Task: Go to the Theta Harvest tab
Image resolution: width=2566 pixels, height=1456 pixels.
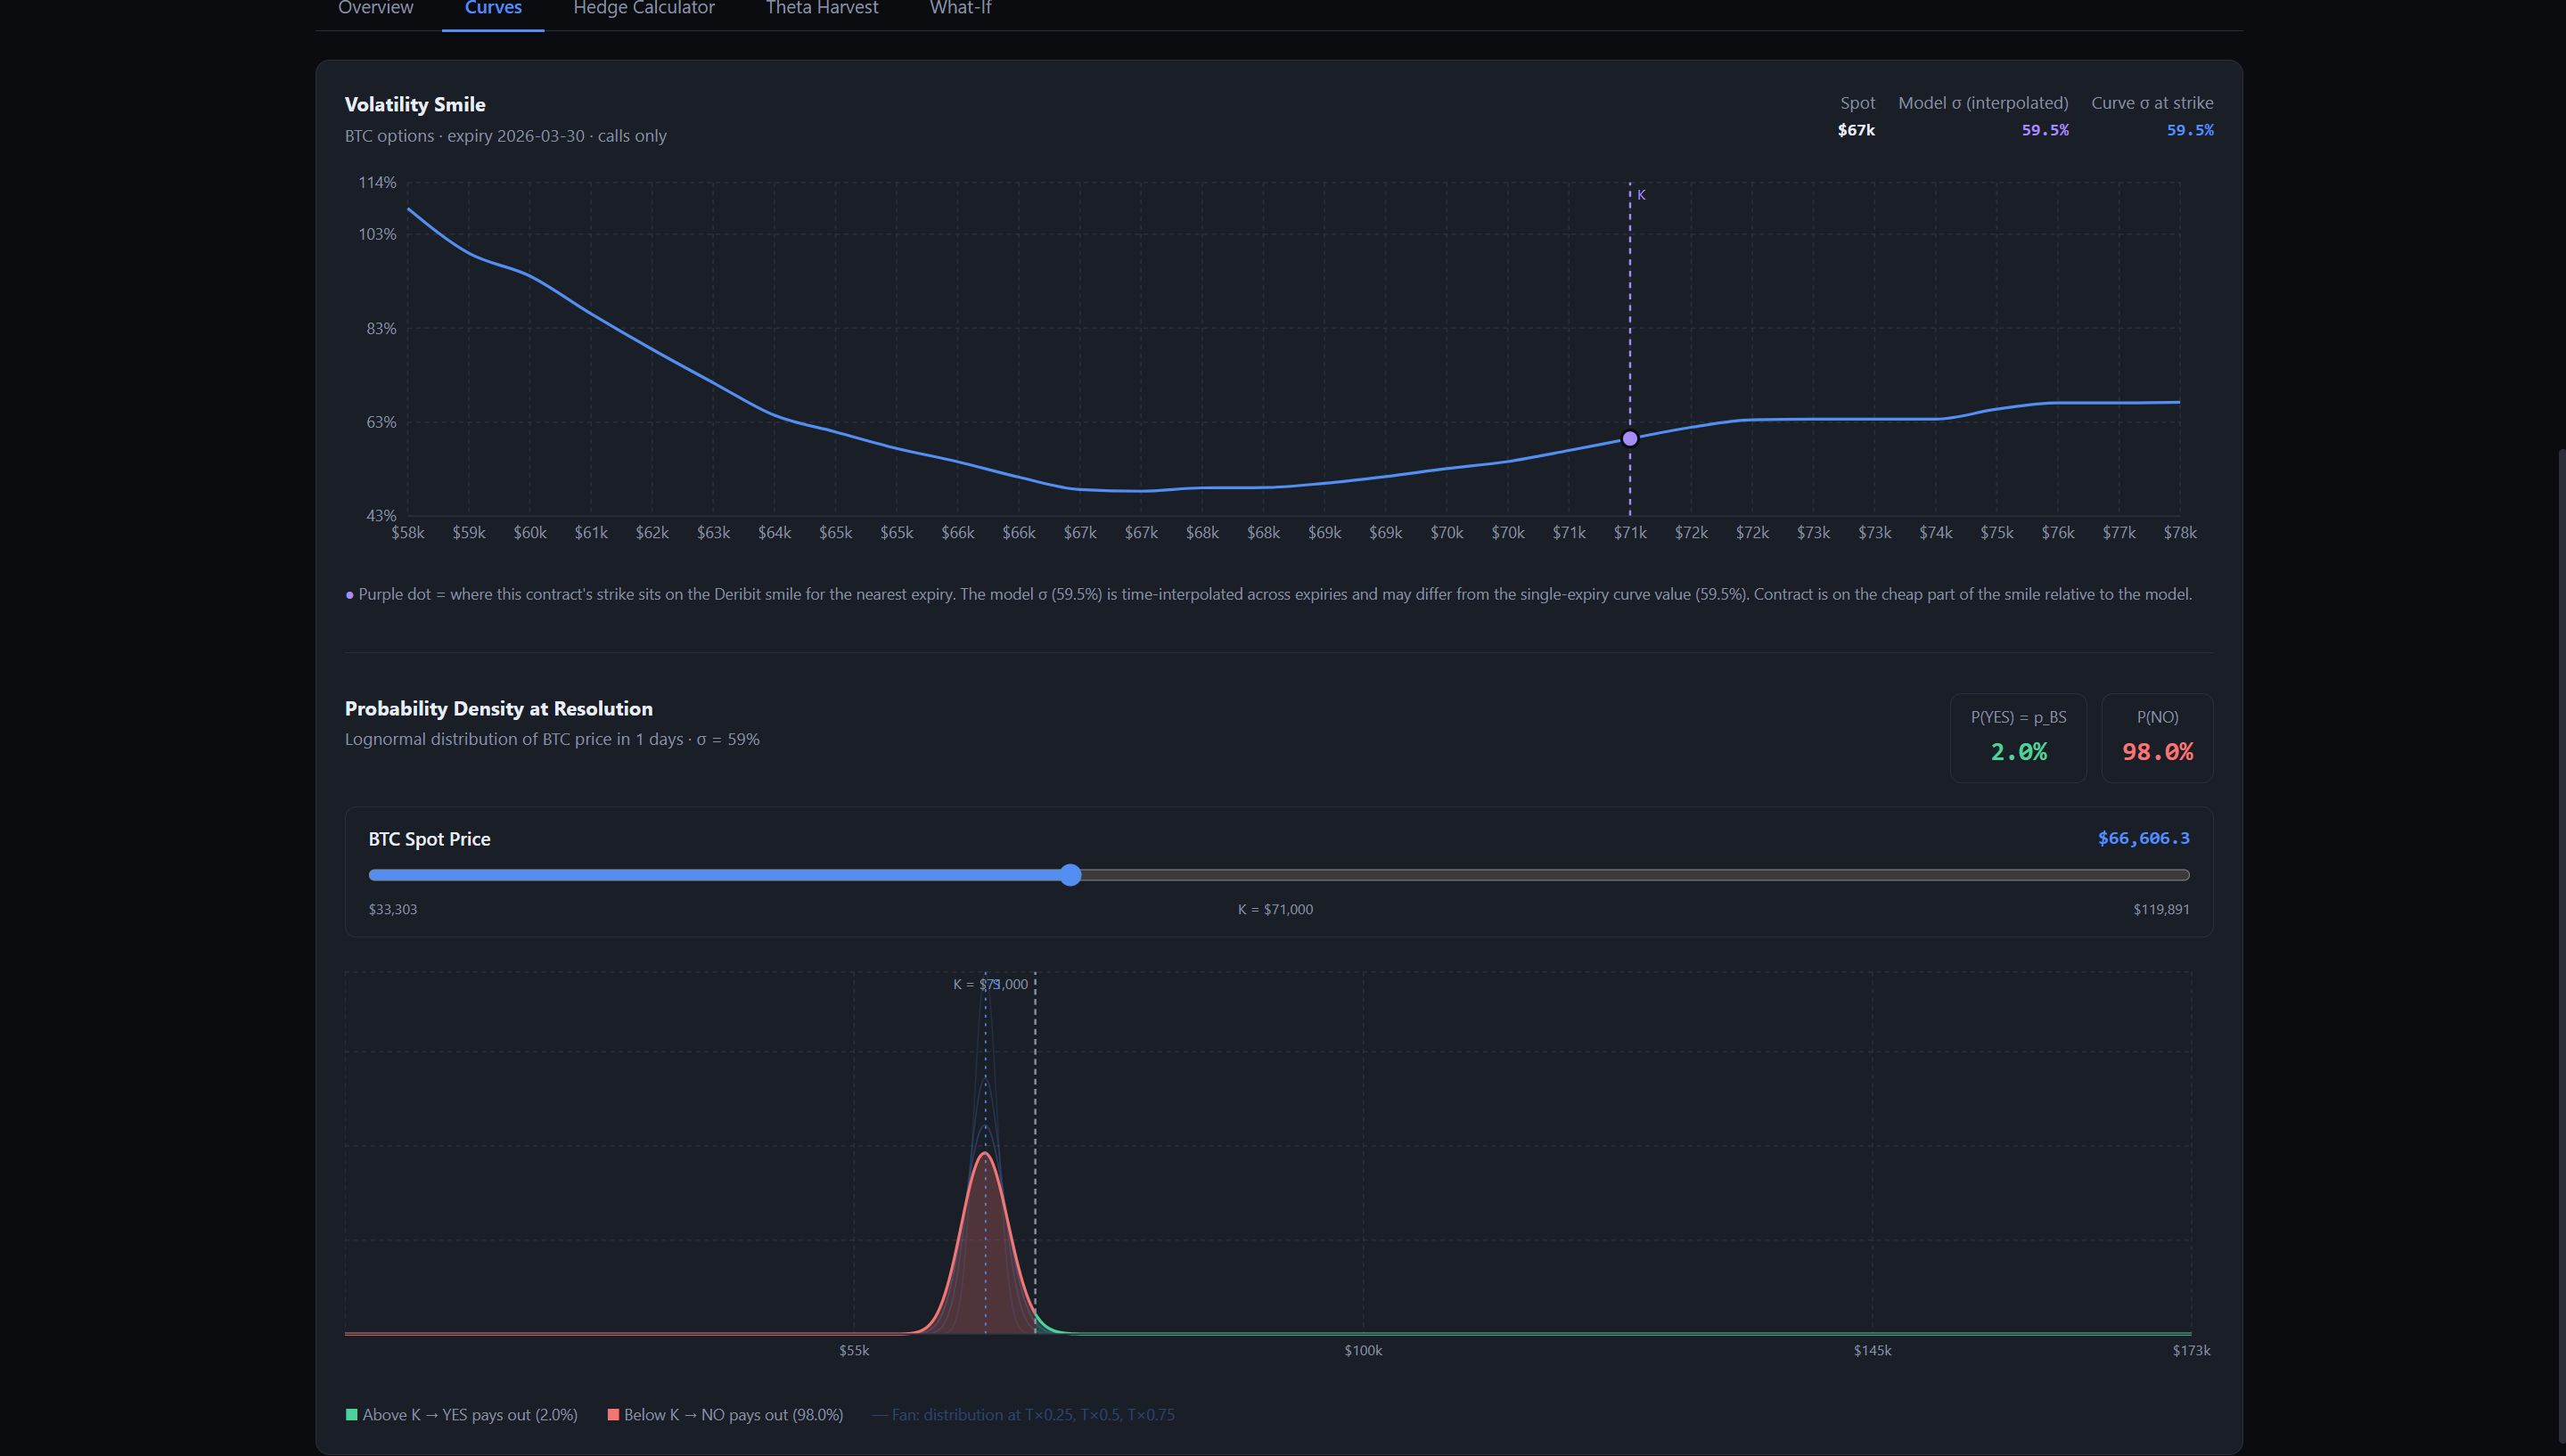Action: click(x=821, y=9)
